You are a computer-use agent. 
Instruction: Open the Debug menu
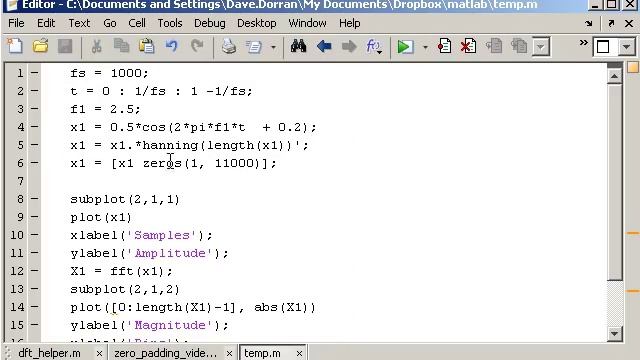pos(209,23)
